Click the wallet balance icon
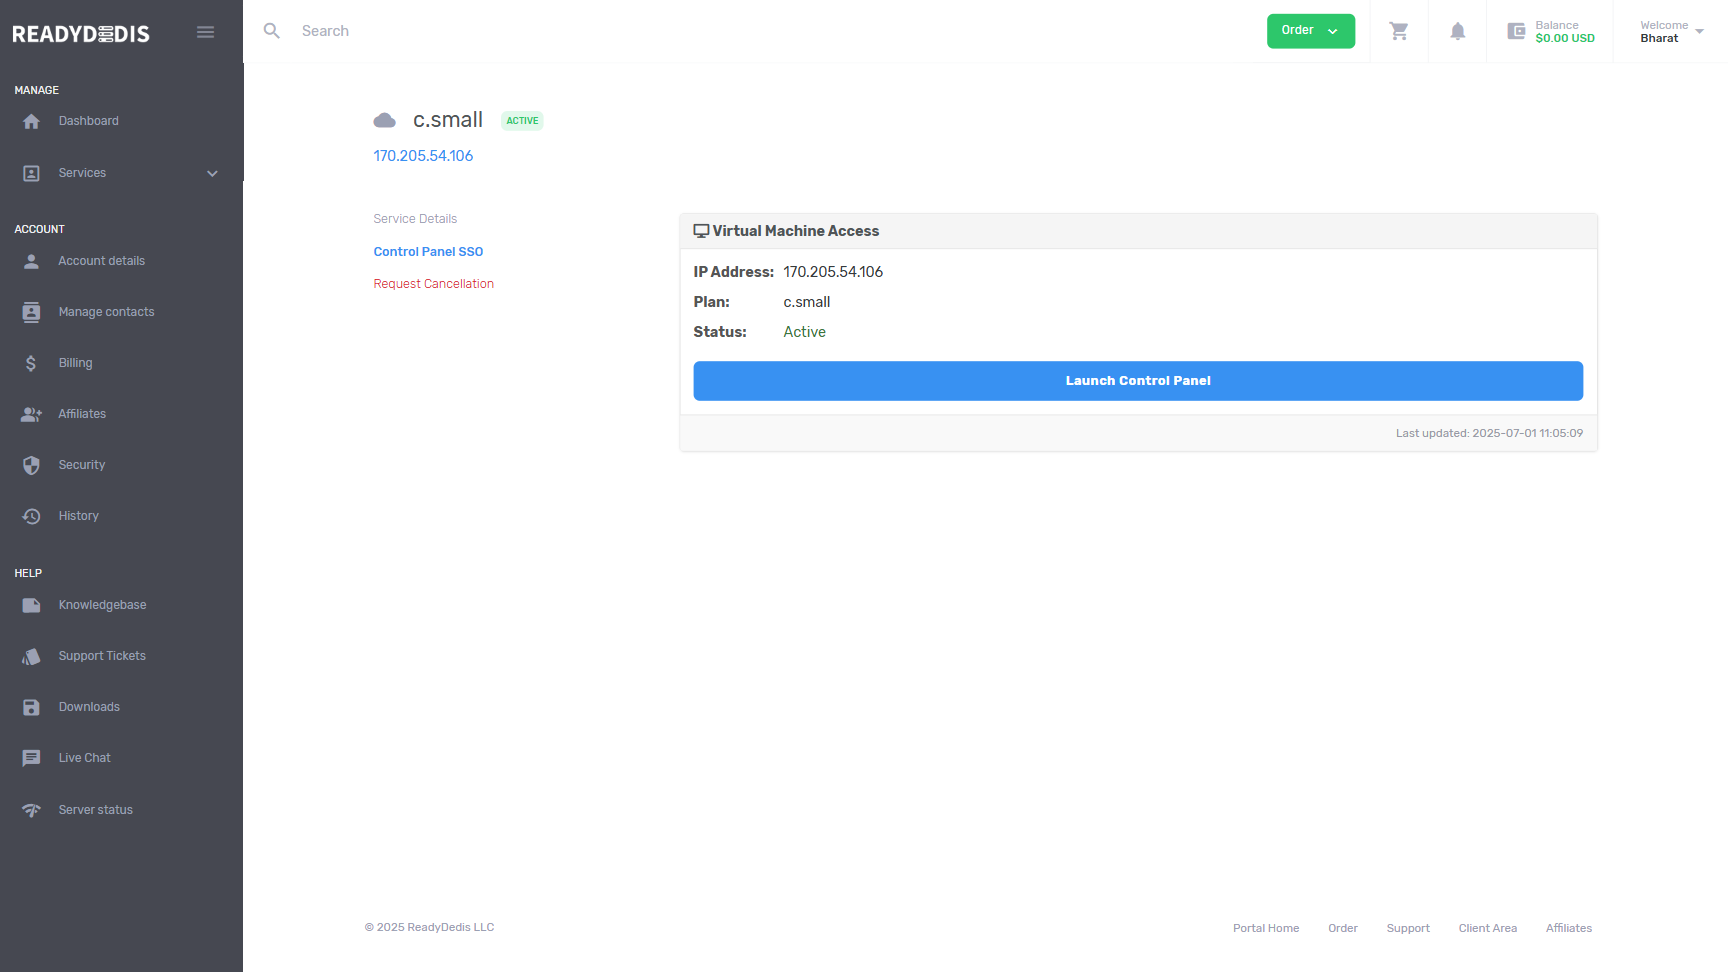This screenshot has height=972, width=1728. pyautogui.click(x=1516, y=31)
